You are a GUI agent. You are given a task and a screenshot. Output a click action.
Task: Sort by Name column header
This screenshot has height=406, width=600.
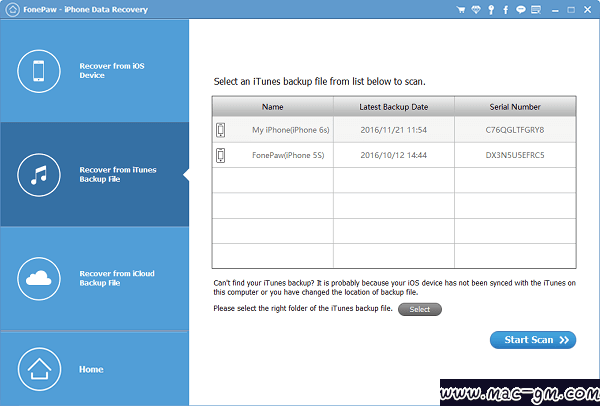273,107
